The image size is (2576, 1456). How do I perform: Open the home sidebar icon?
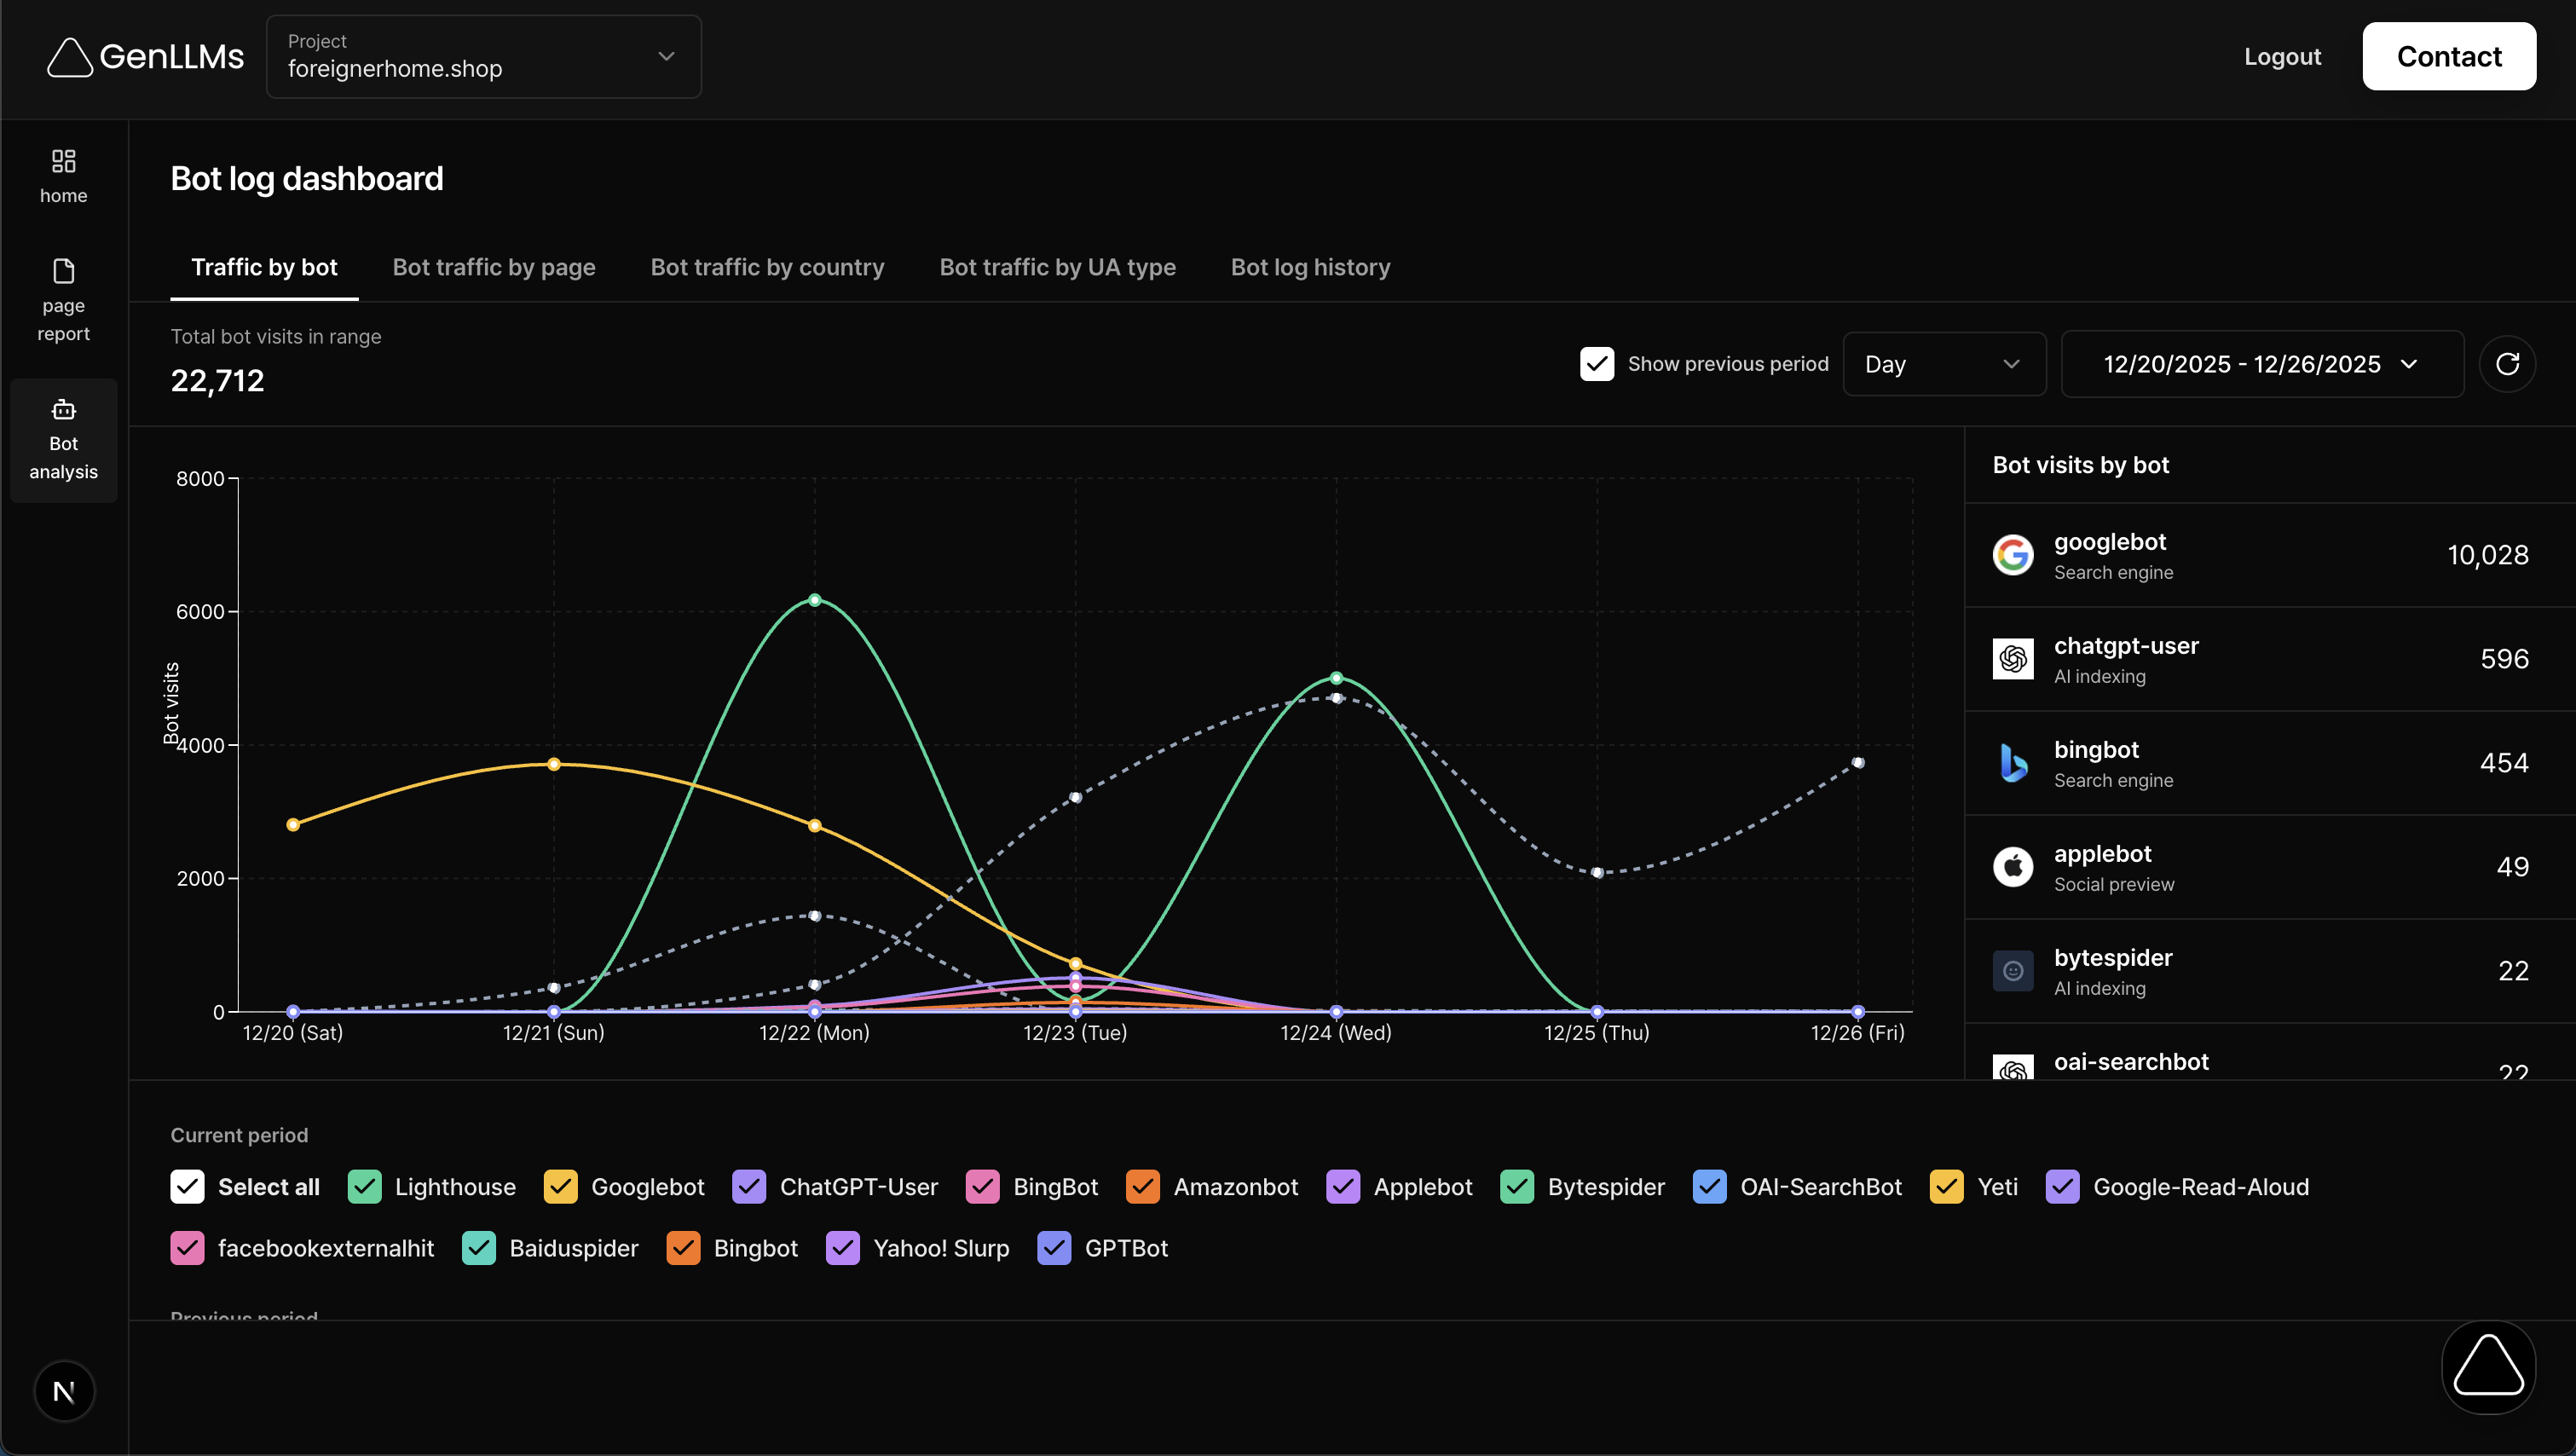63,161
